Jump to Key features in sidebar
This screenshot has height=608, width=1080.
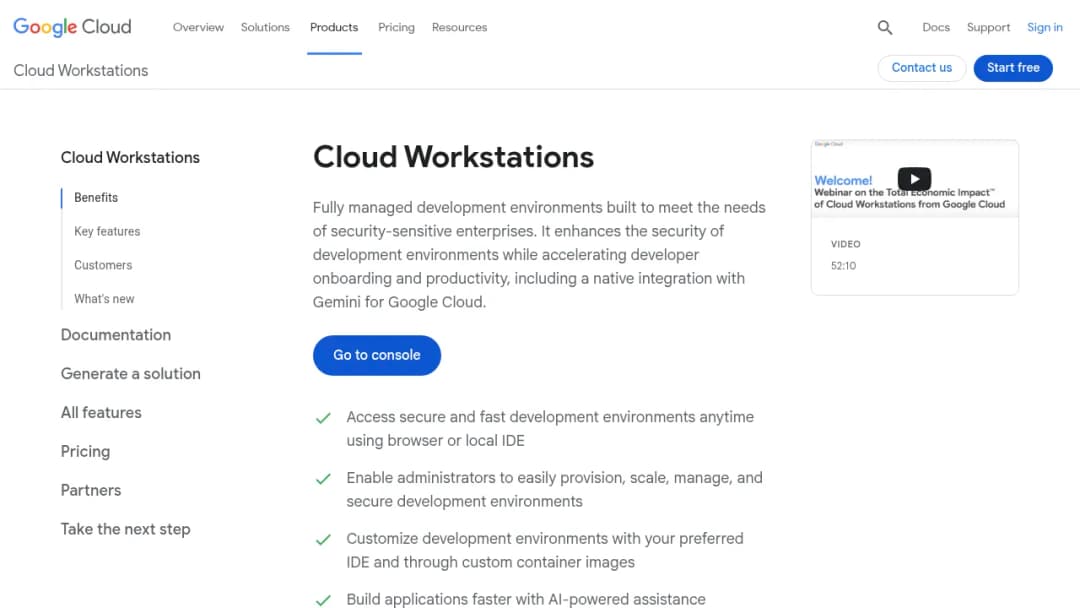(x=107, y=231)
